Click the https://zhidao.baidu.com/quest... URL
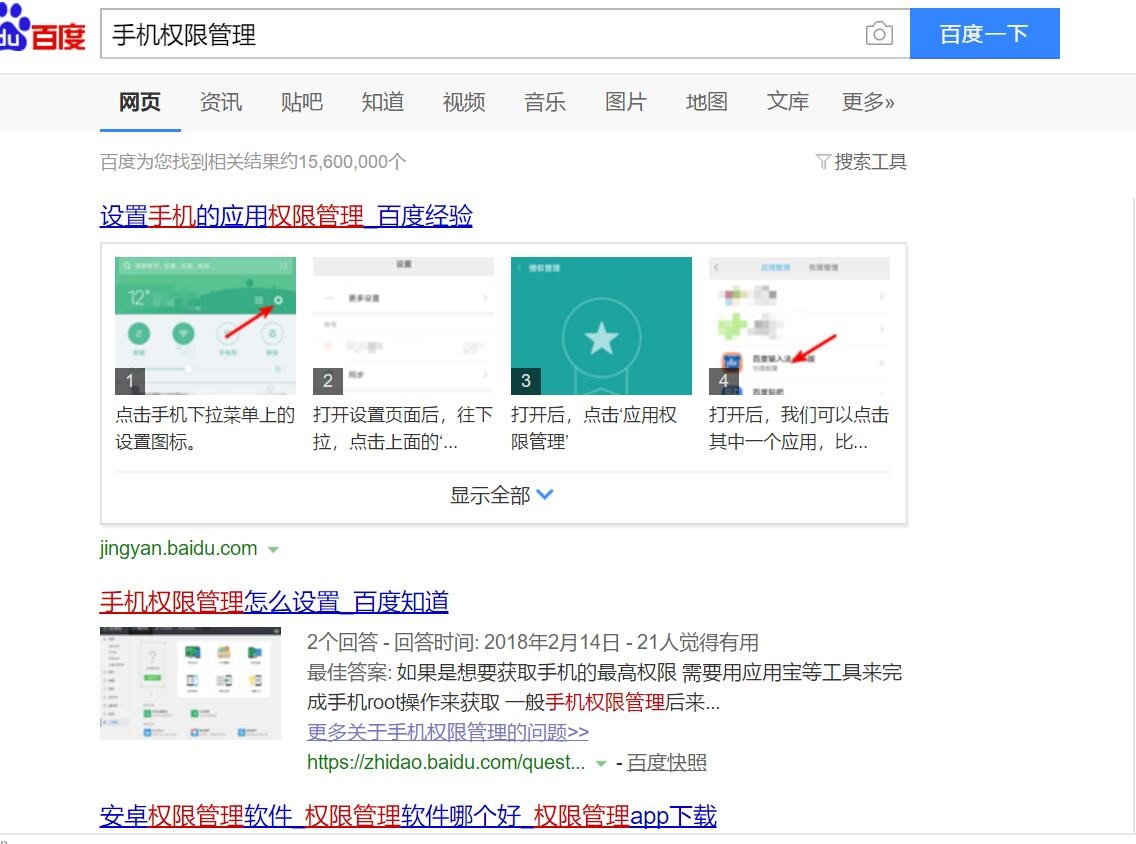 pos(446,762)
